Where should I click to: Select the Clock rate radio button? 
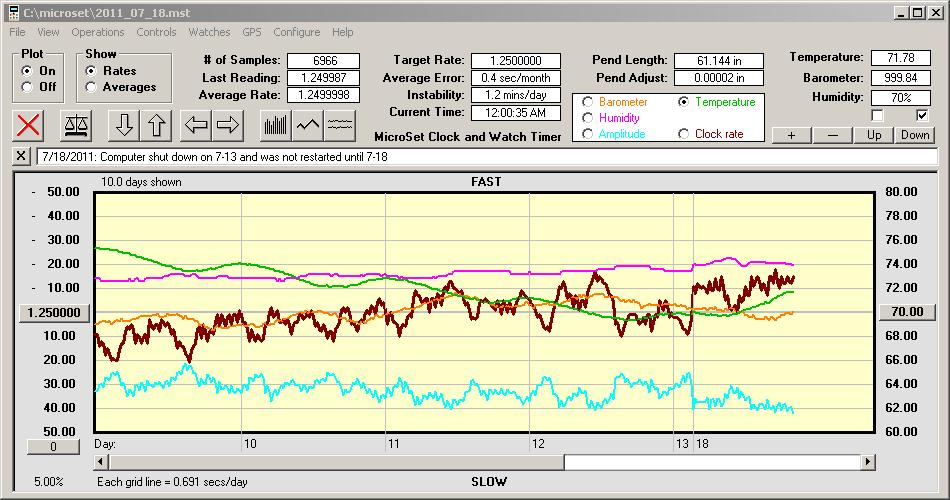coord(683,134)
